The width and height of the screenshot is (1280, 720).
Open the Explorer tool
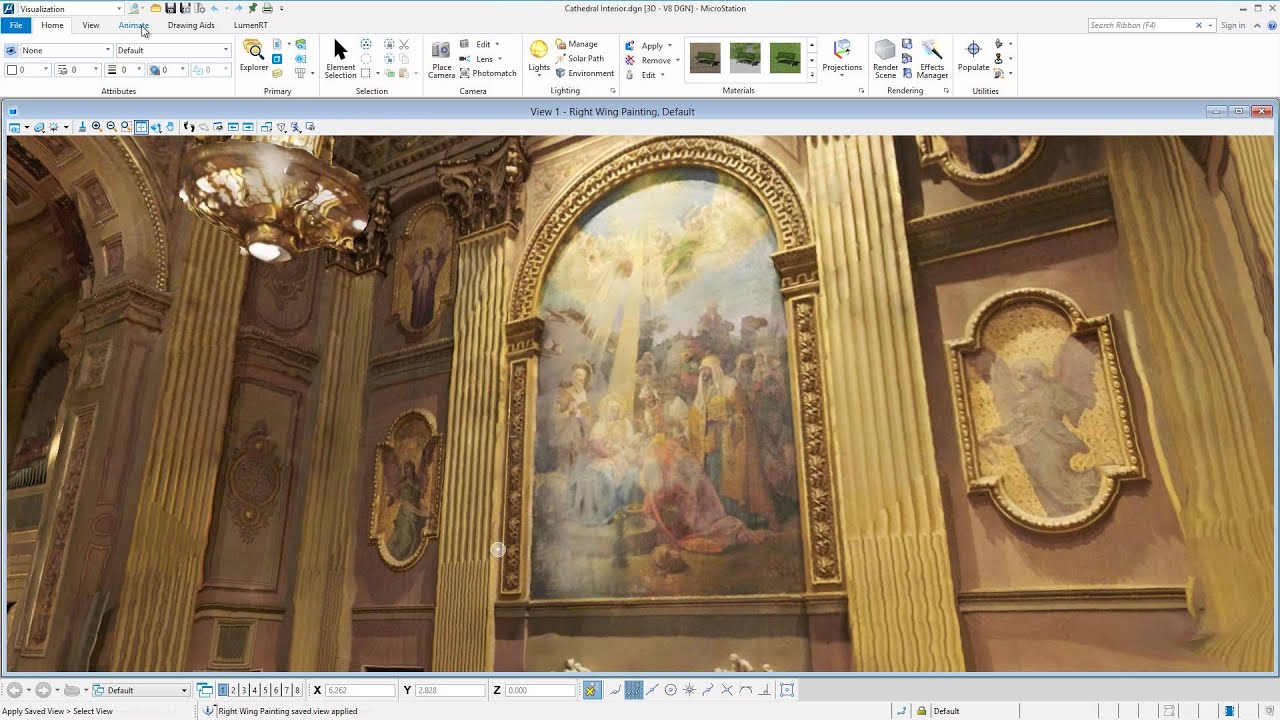[x=254, y=55]
